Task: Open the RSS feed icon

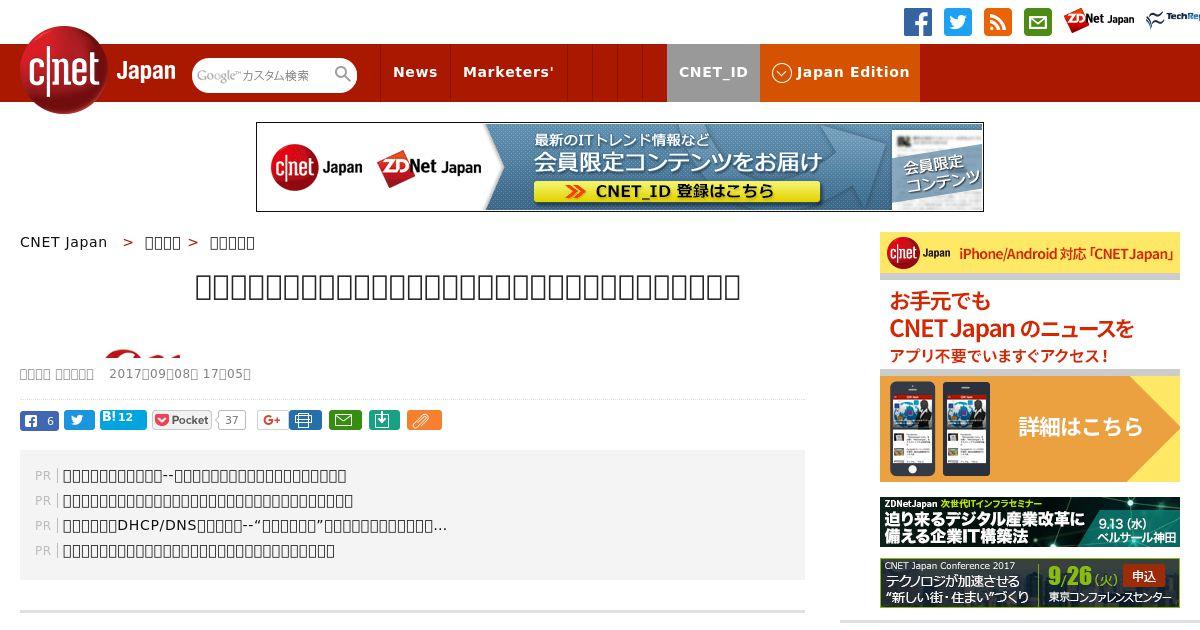Action: coord(998,22)
